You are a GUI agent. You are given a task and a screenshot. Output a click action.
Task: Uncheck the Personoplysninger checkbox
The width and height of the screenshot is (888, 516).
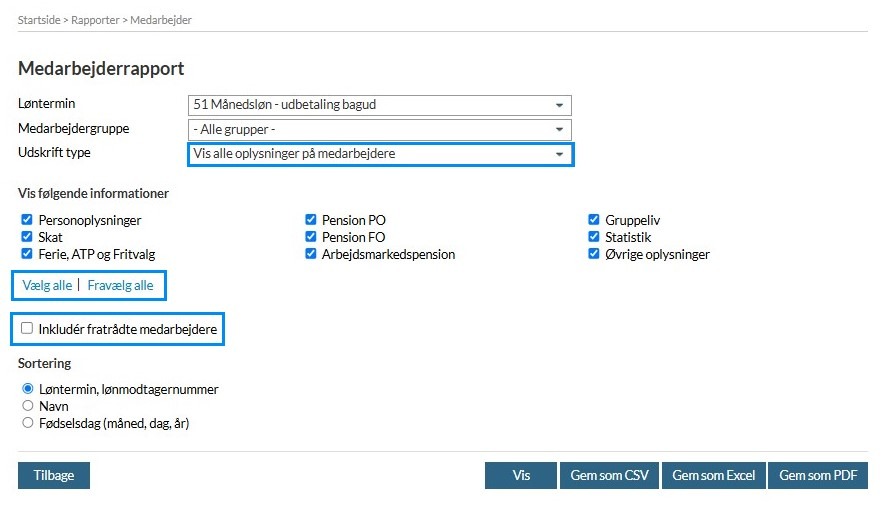click(27, 220)
